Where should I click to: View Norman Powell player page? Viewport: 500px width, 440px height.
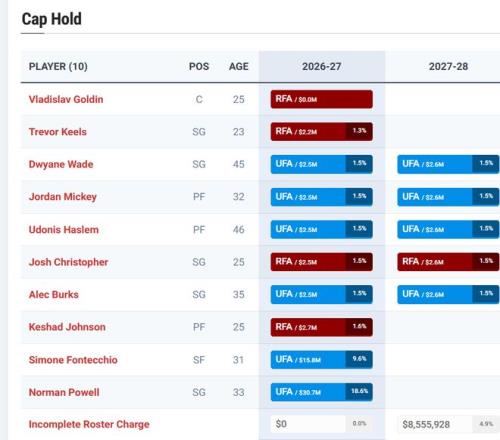tap(64, 392)
